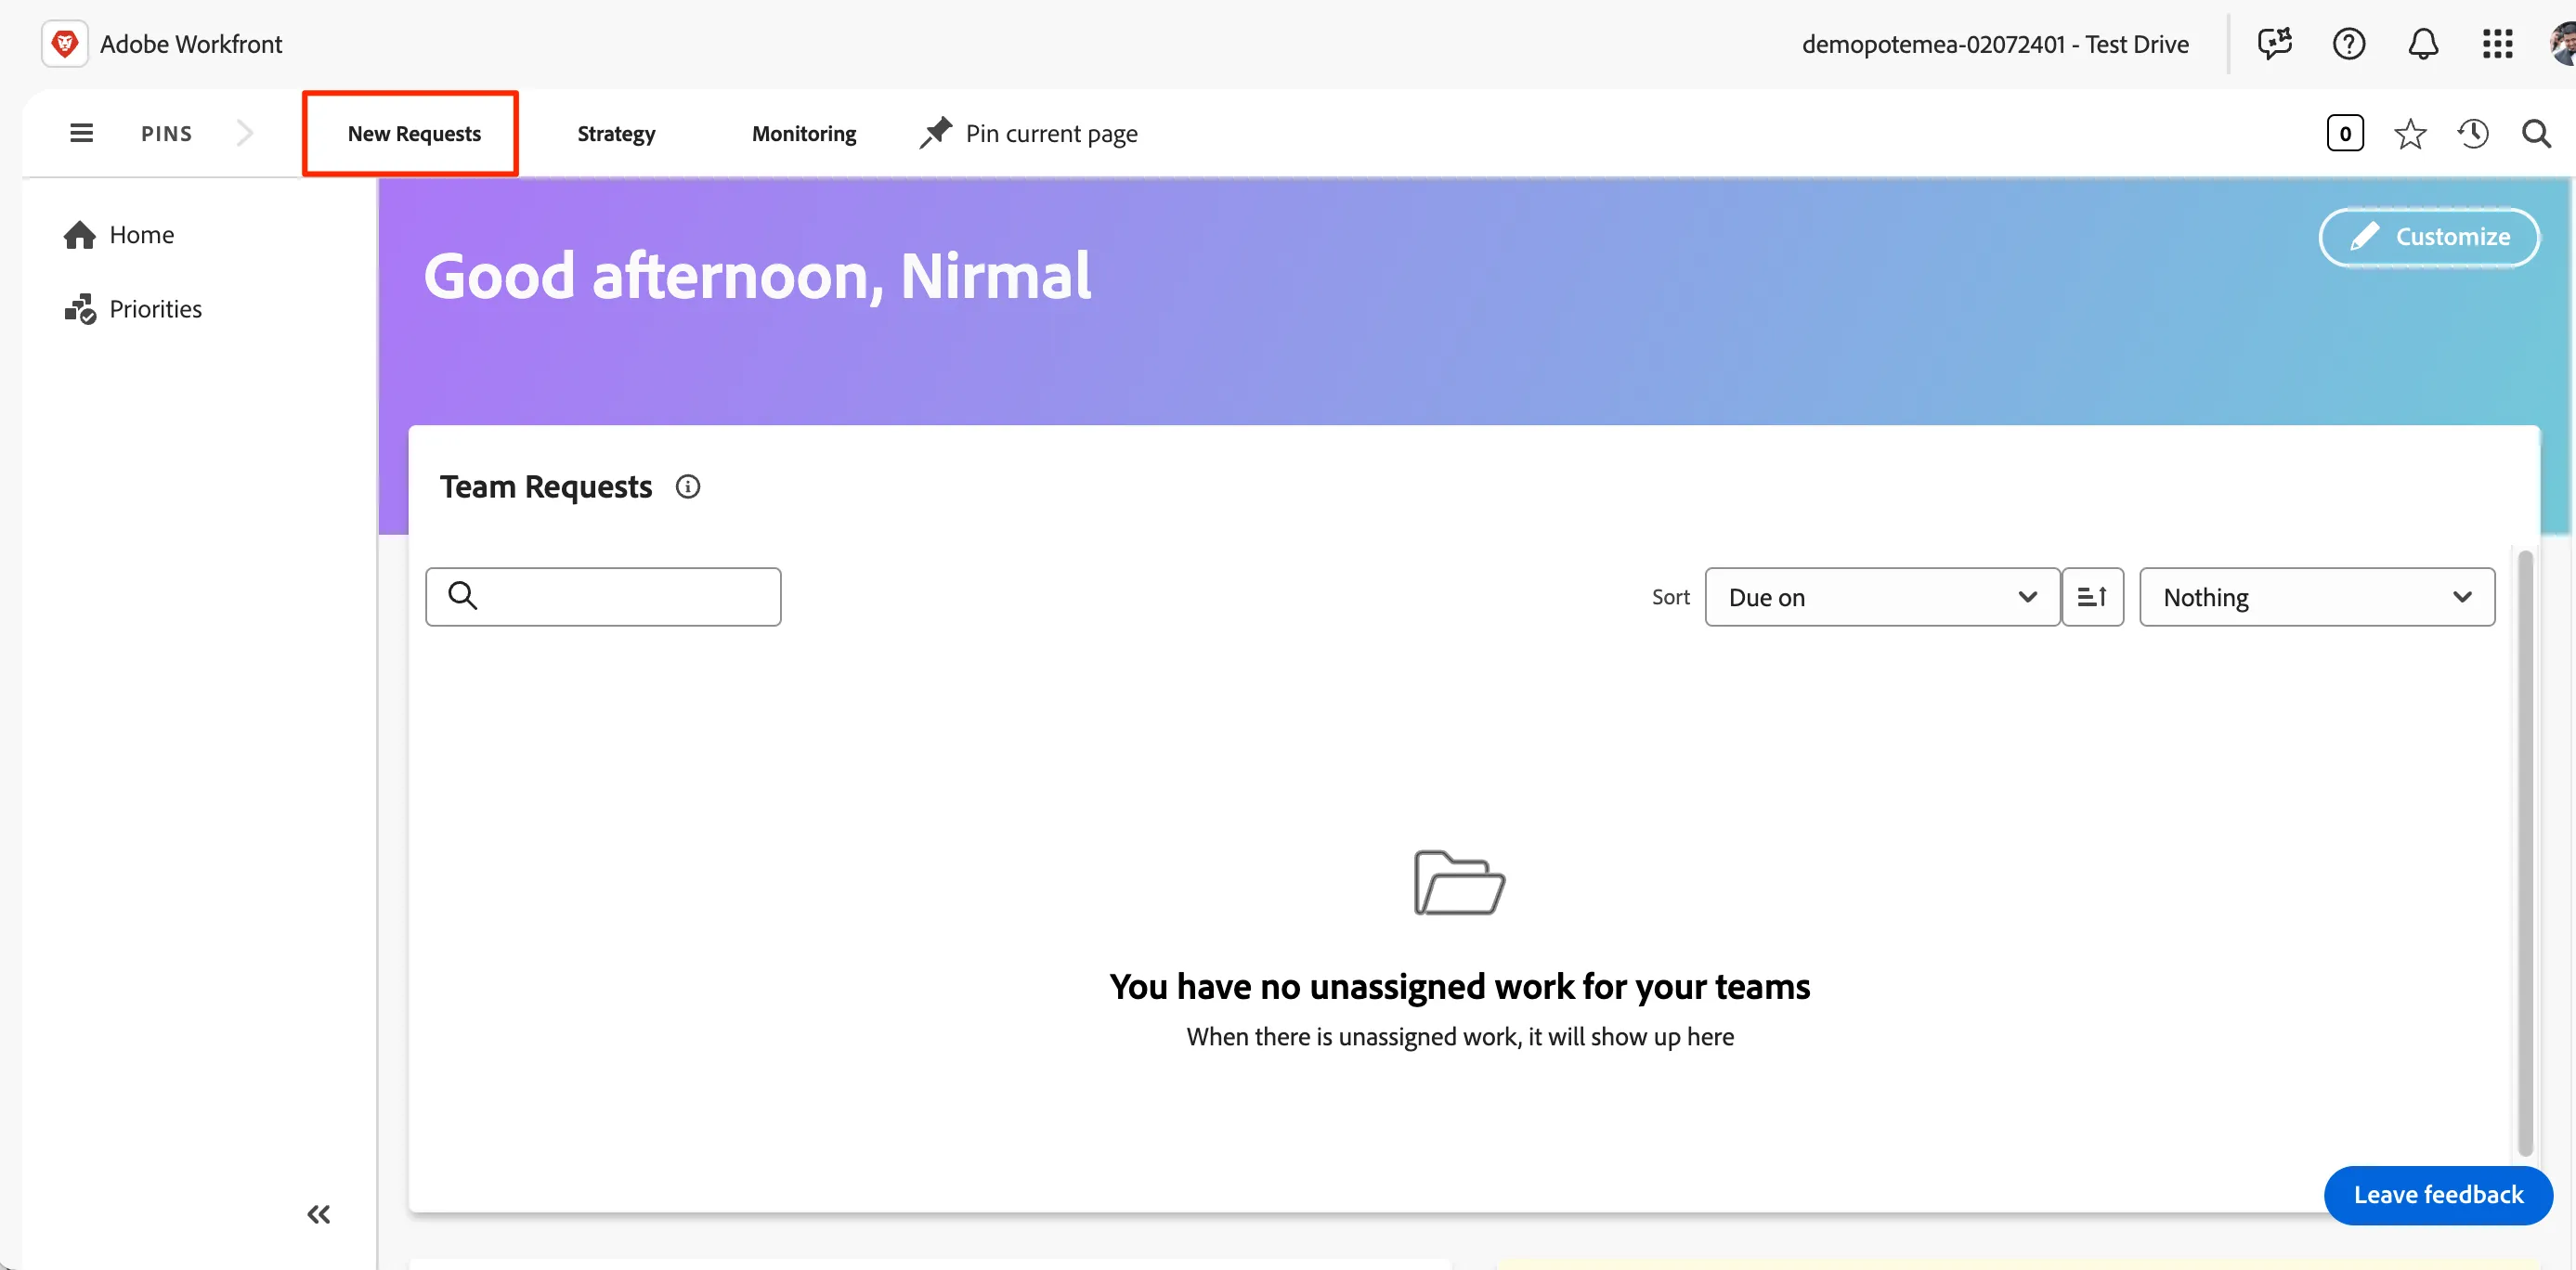This screenshot has width=2576, height=1270.
Task: Go to Home in sidebar
Action: pyautogui.click(x=118, y=235)
